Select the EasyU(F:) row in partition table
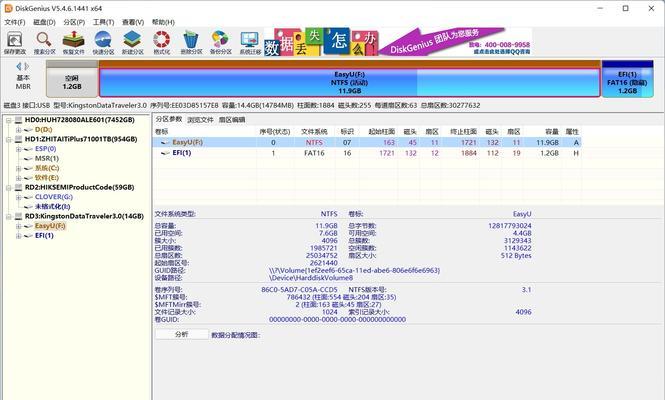The width and height of the screenshot is (665, 400). point(367,143)
